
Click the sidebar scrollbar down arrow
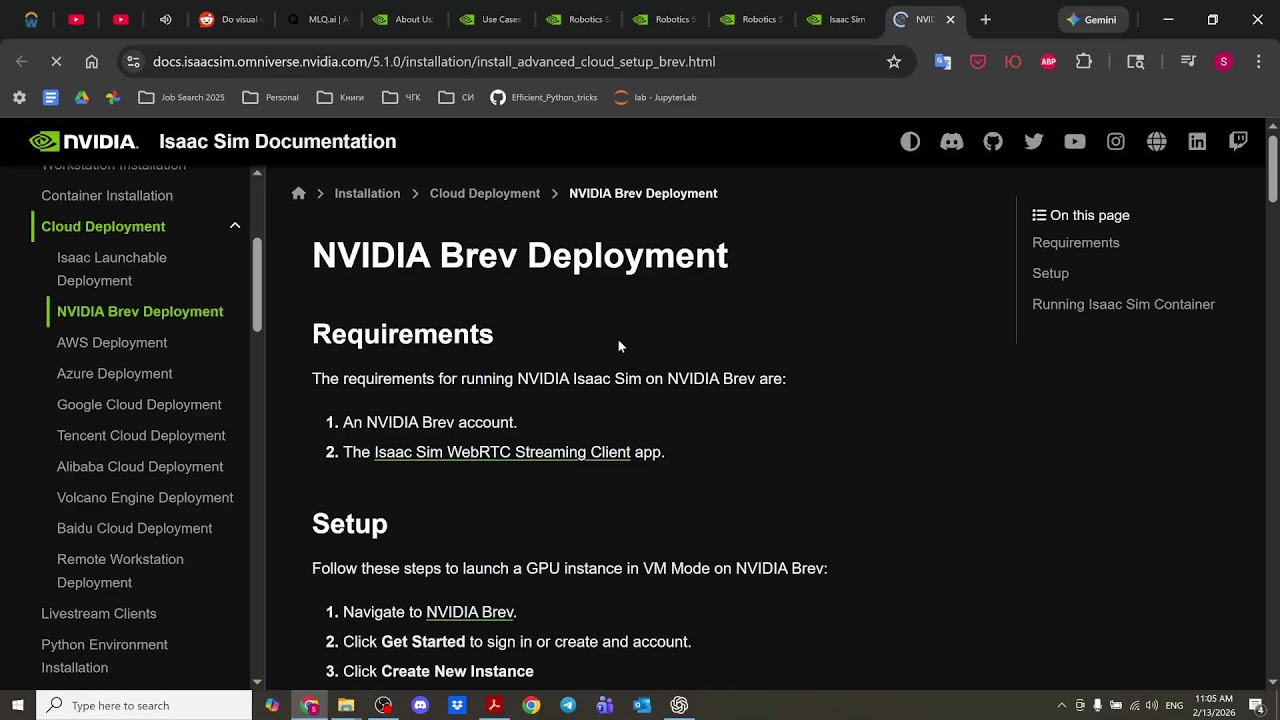(x=257, y=681)
